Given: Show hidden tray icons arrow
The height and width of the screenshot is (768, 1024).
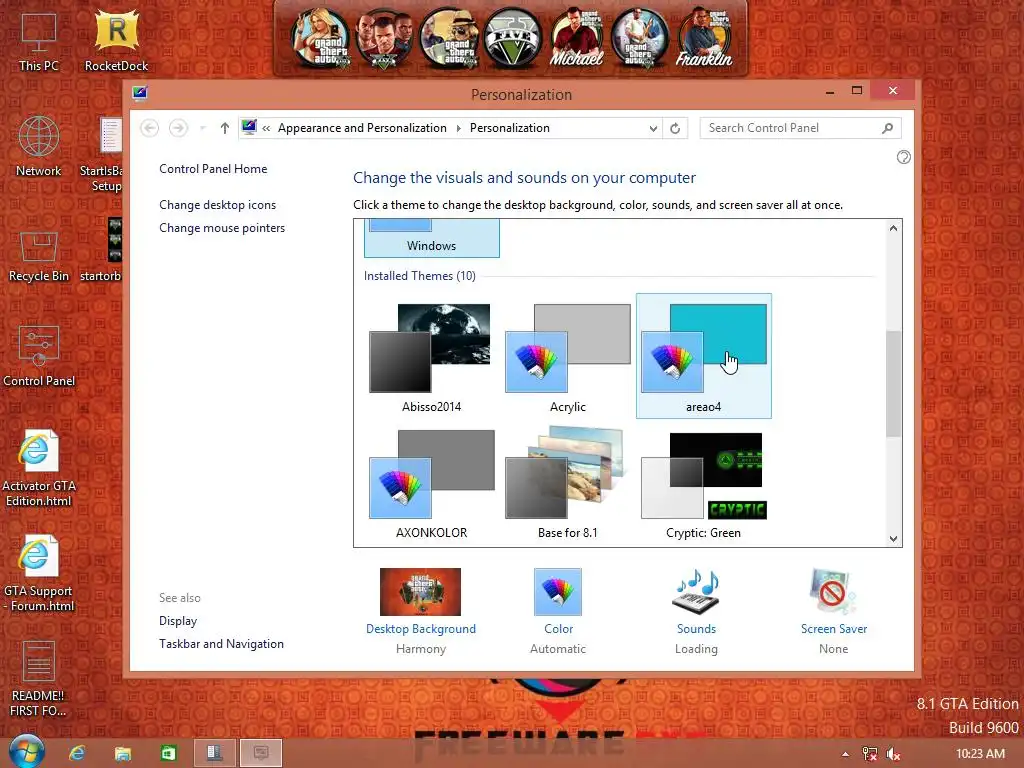Looking at the screenshot, I should (845, 754).
